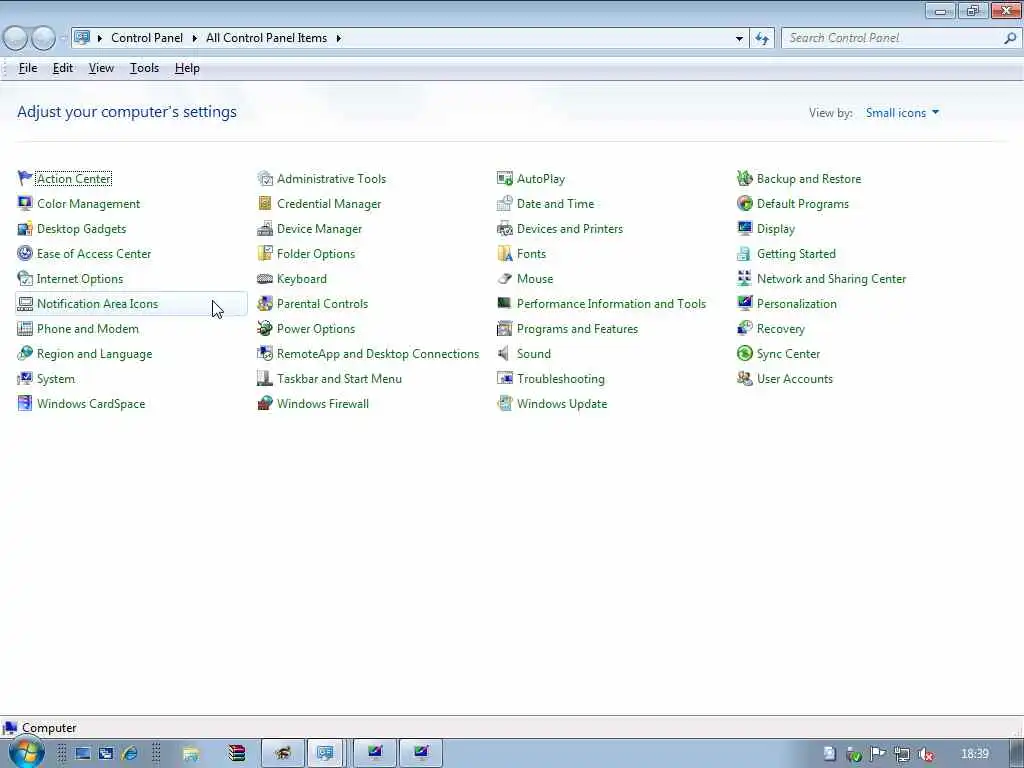This screenshot has height=768, width=1024.
Task: Open Region and Language globe icon
Action: click(25, 353)
